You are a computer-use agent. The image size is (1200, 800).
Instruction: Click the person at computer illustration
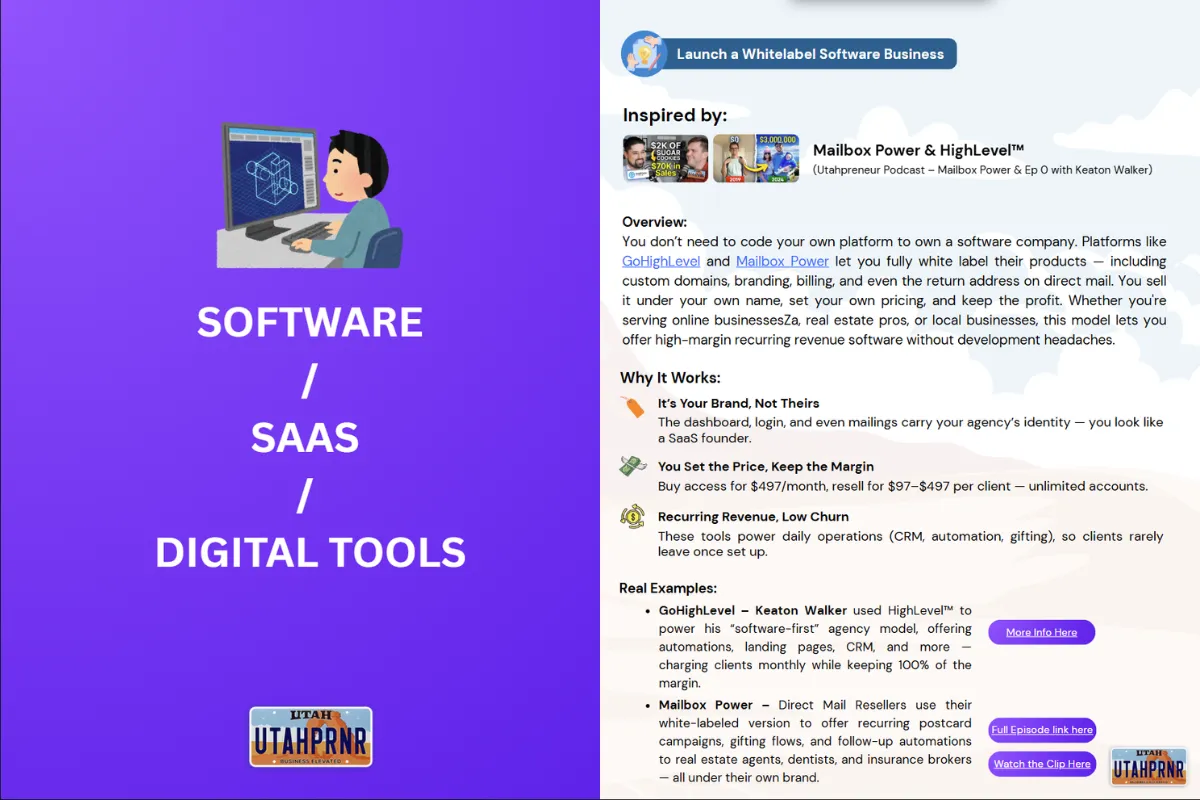tap(310, 194)
